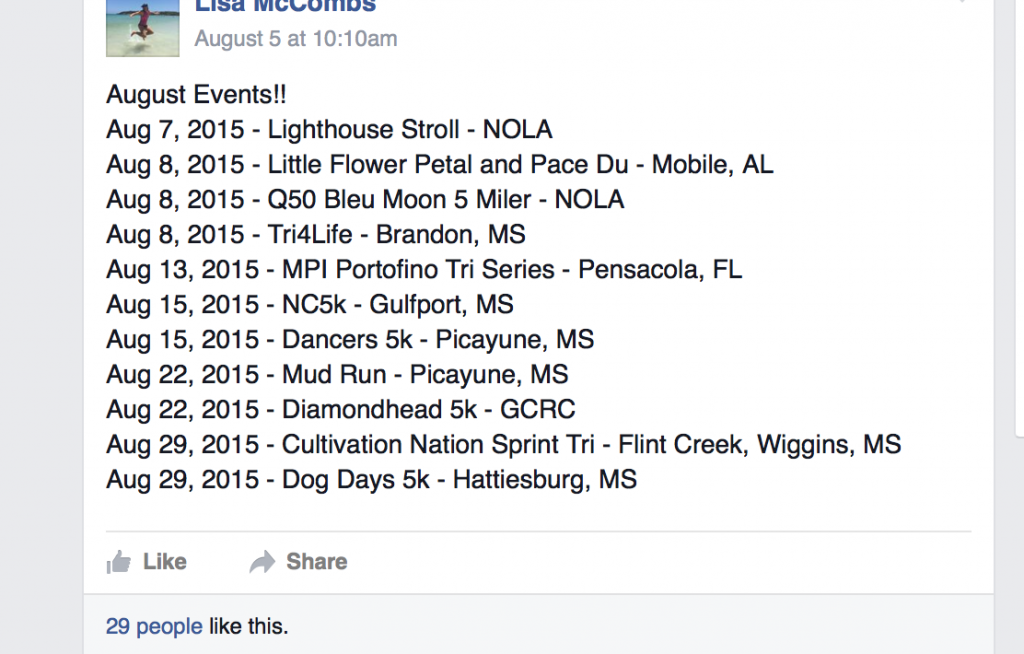The height and width of the screenshot is (654, 1024).
Task: Open the August 5 at 10:10am timestamp
Action: (x=296, y=39)
